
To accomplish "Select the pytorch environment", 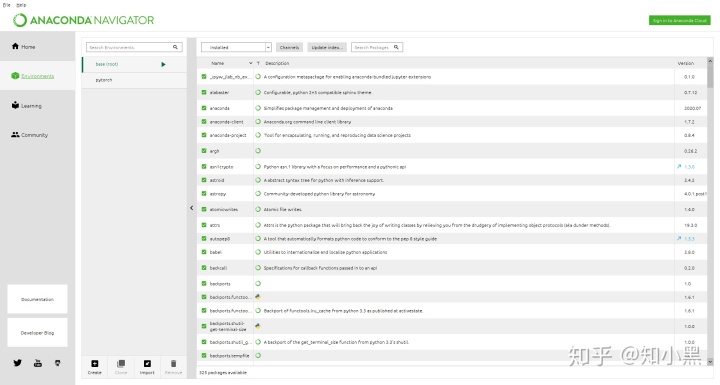I will pyautogui.click(x=134, y=80).
